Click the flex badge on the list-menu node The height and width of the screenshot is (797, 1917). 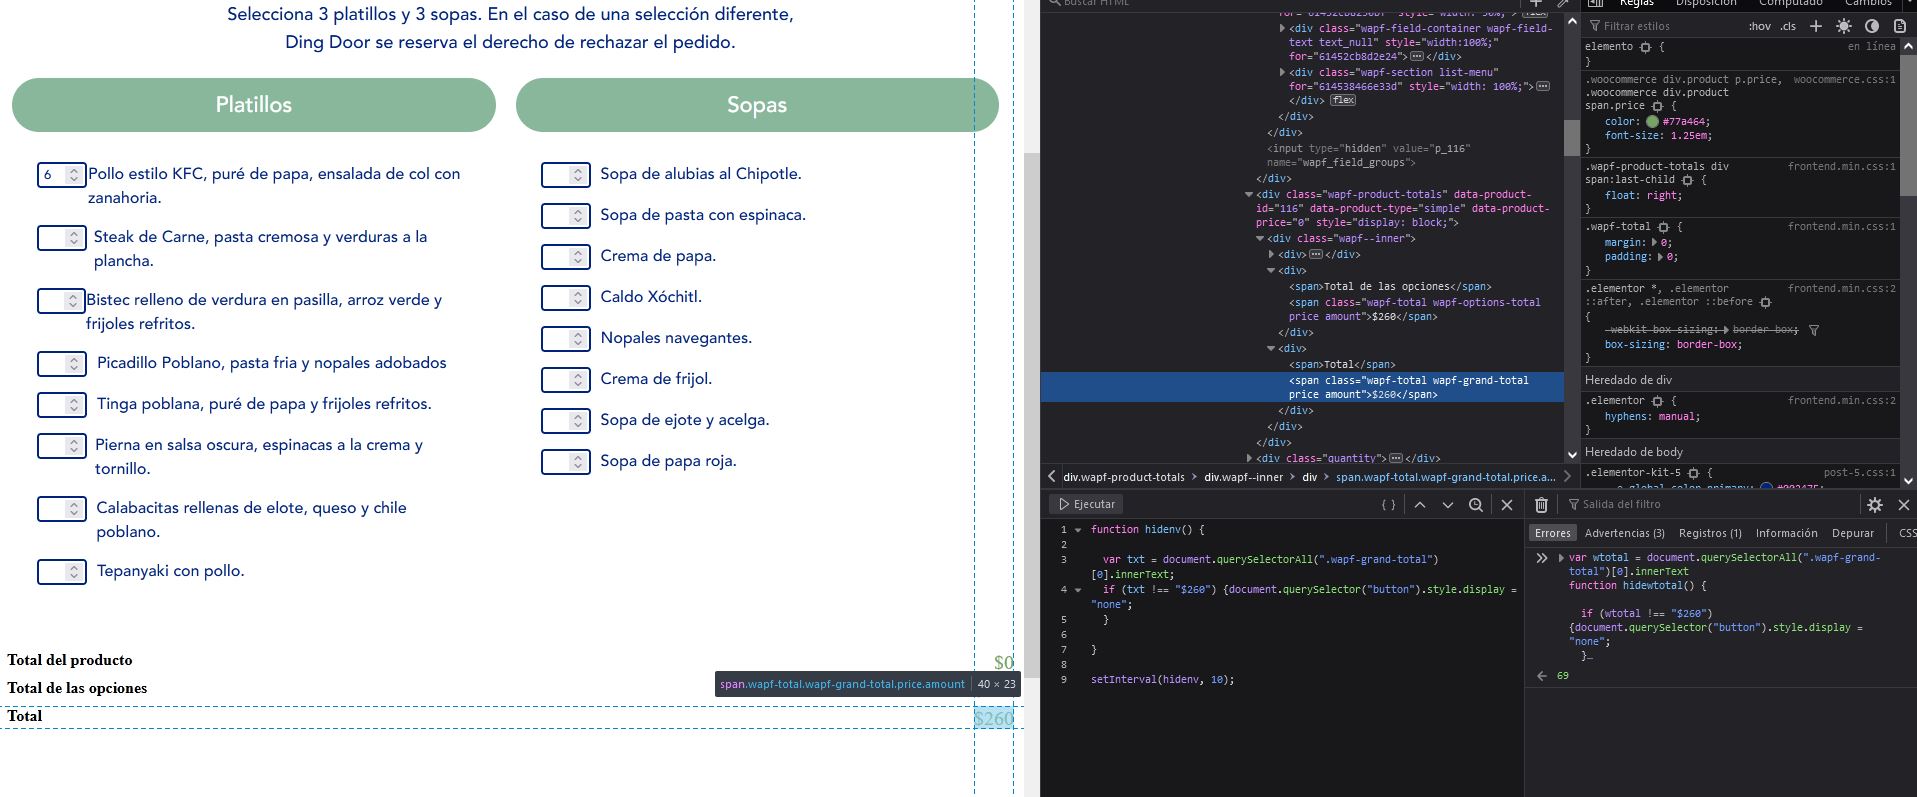click(1343, 101)
